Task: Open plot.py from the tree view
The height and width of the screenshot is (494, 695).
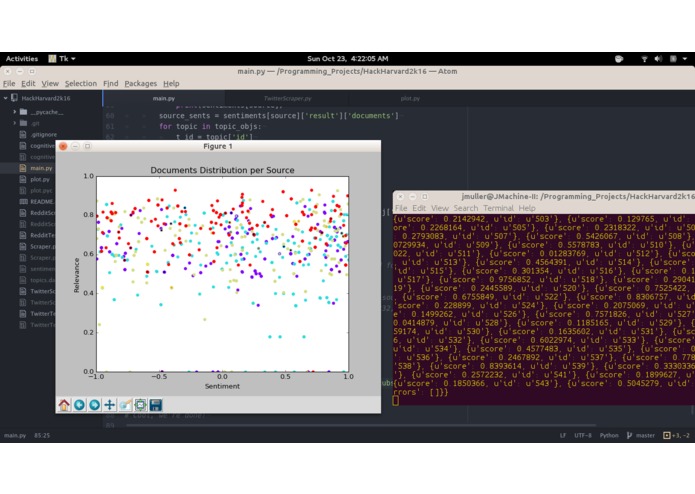Action: pos(40,179)
